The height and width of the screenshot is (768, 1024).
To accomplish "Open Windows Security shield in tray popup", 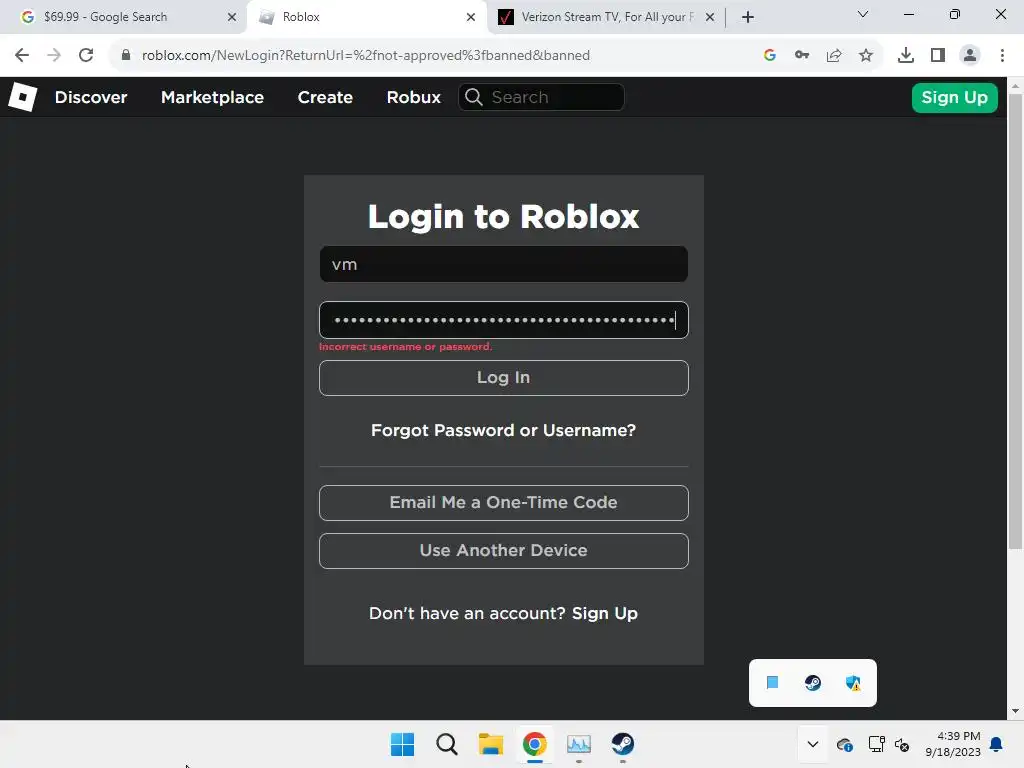I will pos(853,683).
